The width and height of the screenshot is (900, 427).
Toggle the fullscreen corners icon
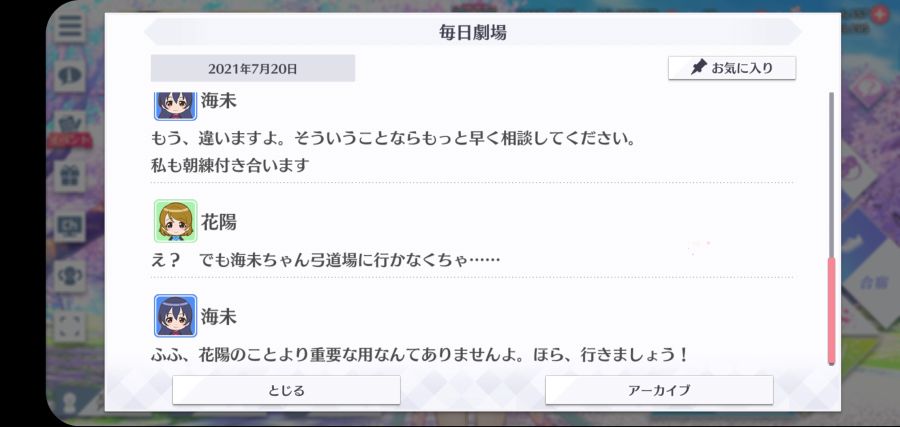click(70, 326)
